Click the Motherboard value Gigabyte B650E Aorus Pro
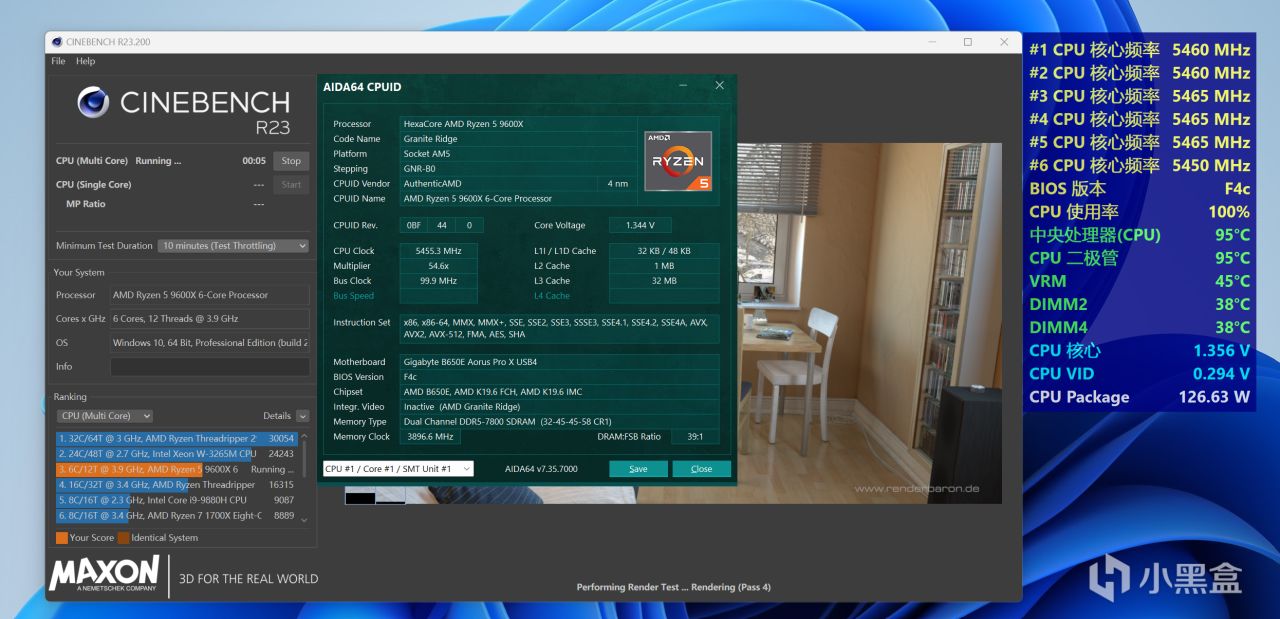Screen dimensions: 1280x619 pyautogui.click(x=559, y=362)
